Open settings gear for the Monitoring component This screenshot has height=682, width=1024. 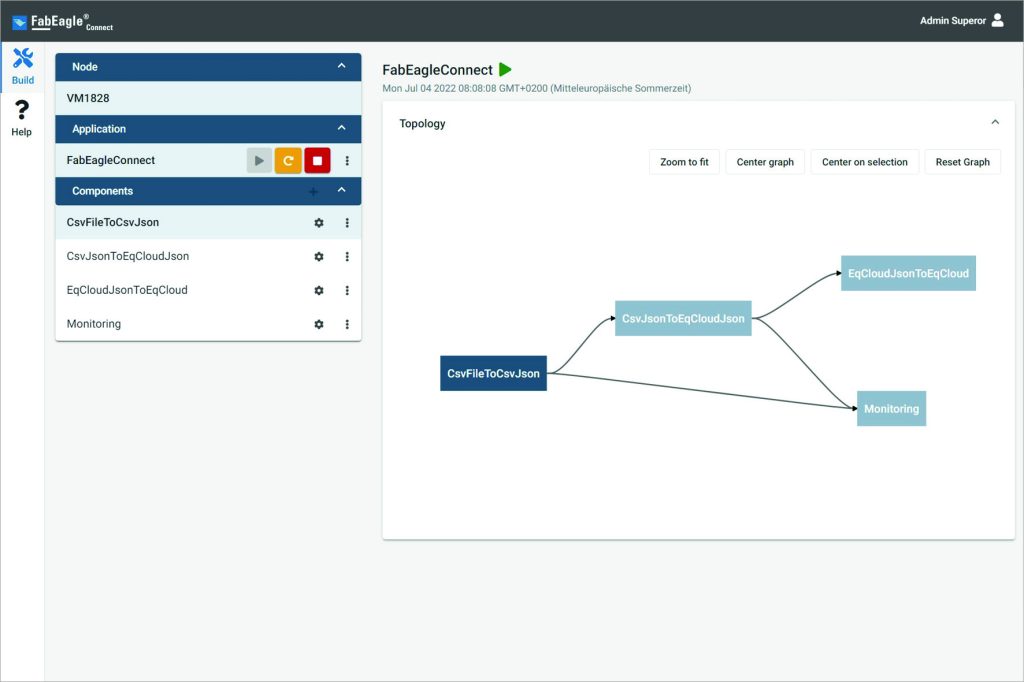tap(318, 324)
